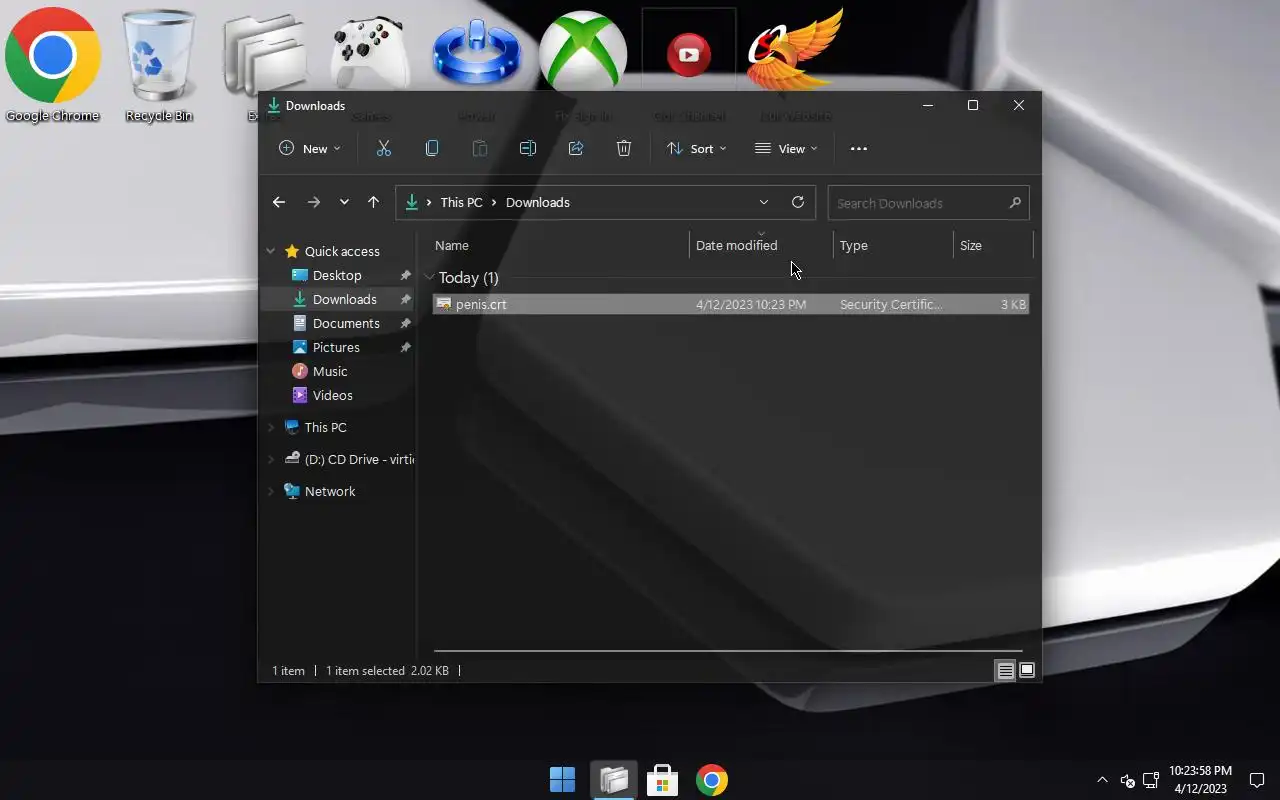Click the horizontal scrollbar in file list

pyautogui.click(x=728, y=651)
